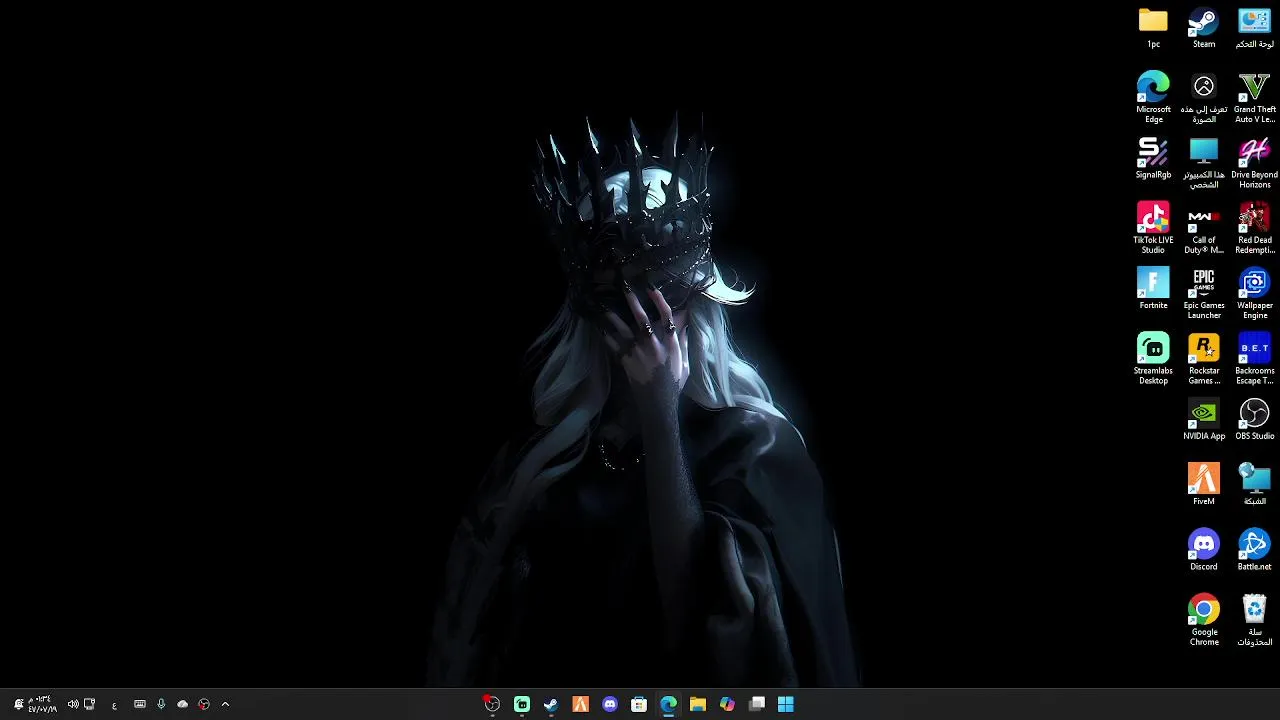Image resolution: width=1280 pixels, height=720 pixels.
Task: Expand the hidden system tray icons chevron
Action: (225, 704)
